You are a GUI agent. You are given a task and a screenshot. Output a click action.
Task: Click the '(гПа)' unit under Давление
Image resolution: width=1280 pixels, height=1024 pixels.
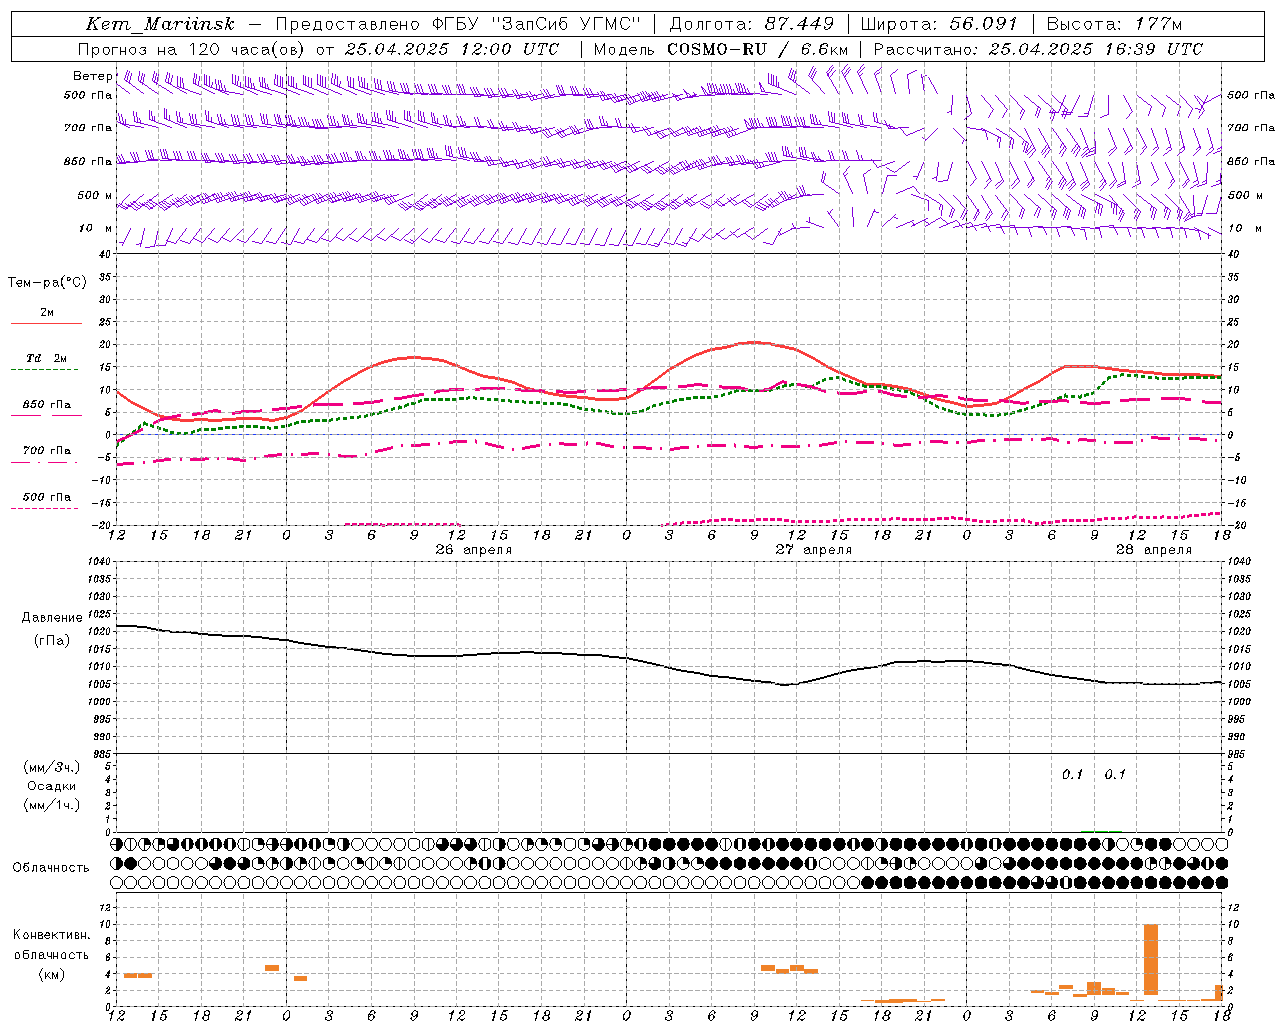pyautogui.click(x=52, y=641)
